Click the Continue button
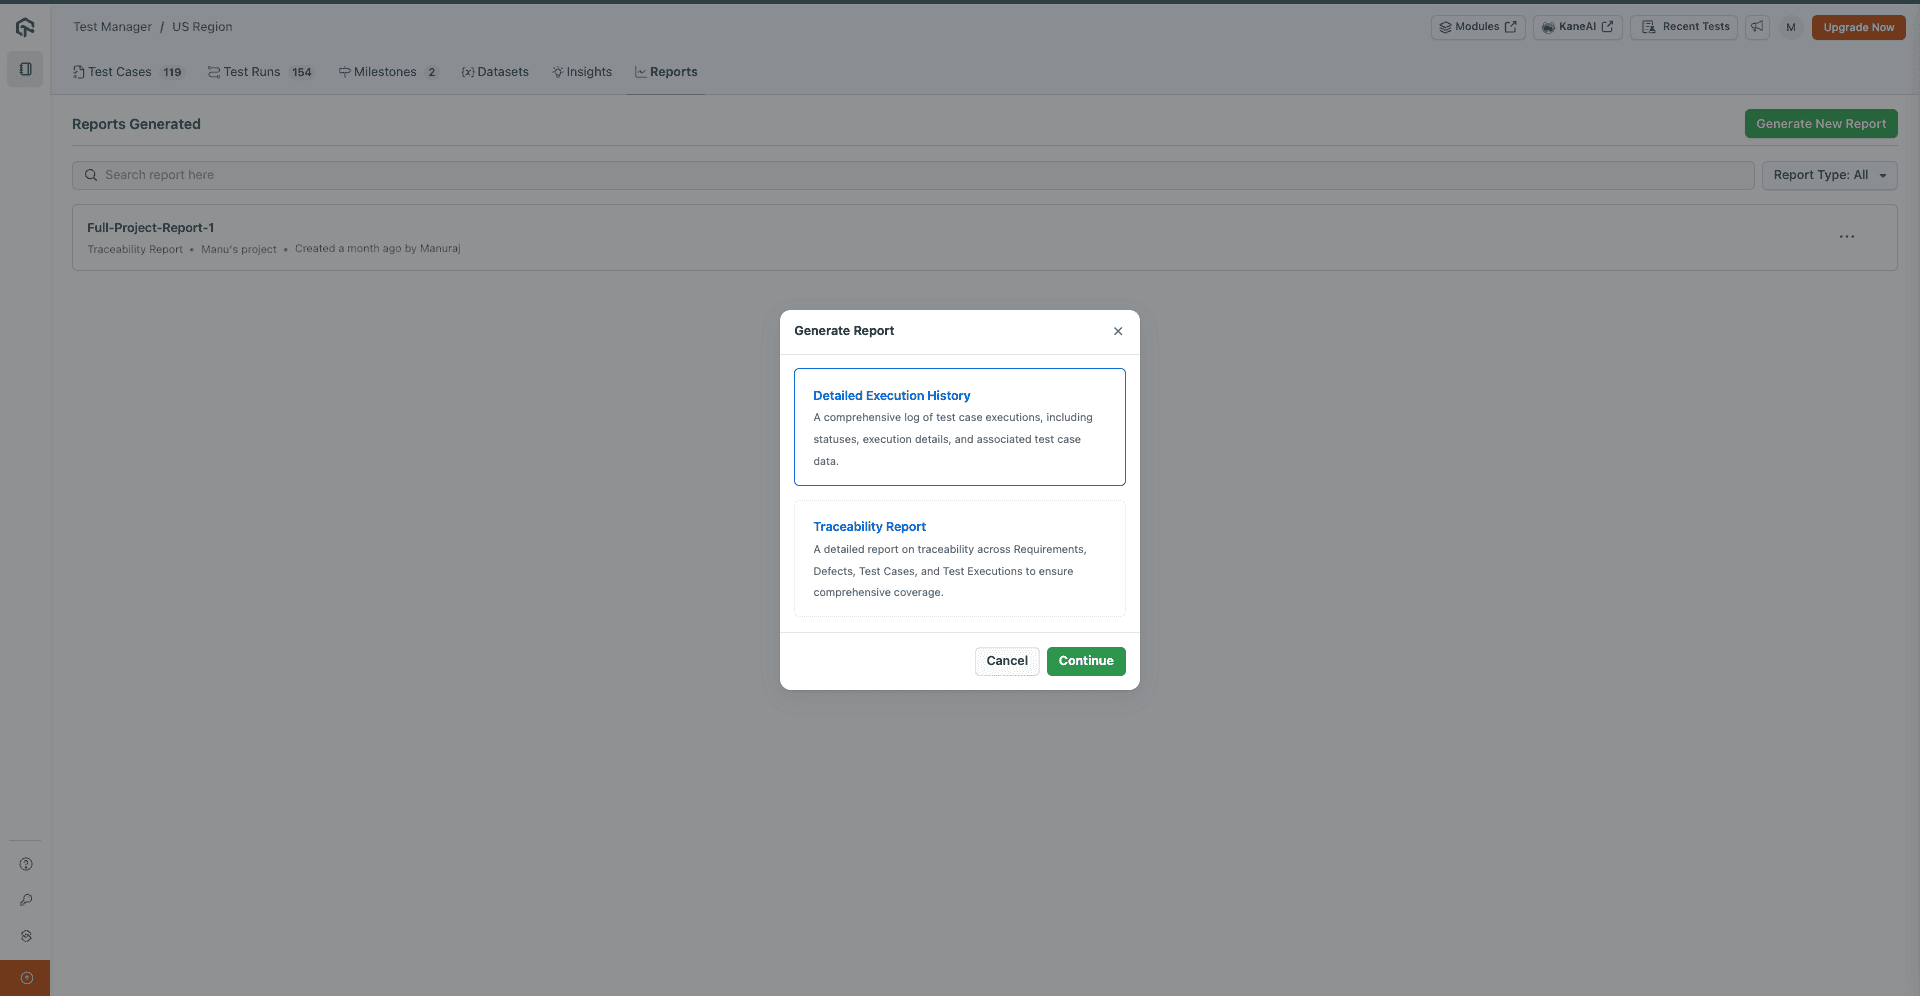 tap(1085, 661)
